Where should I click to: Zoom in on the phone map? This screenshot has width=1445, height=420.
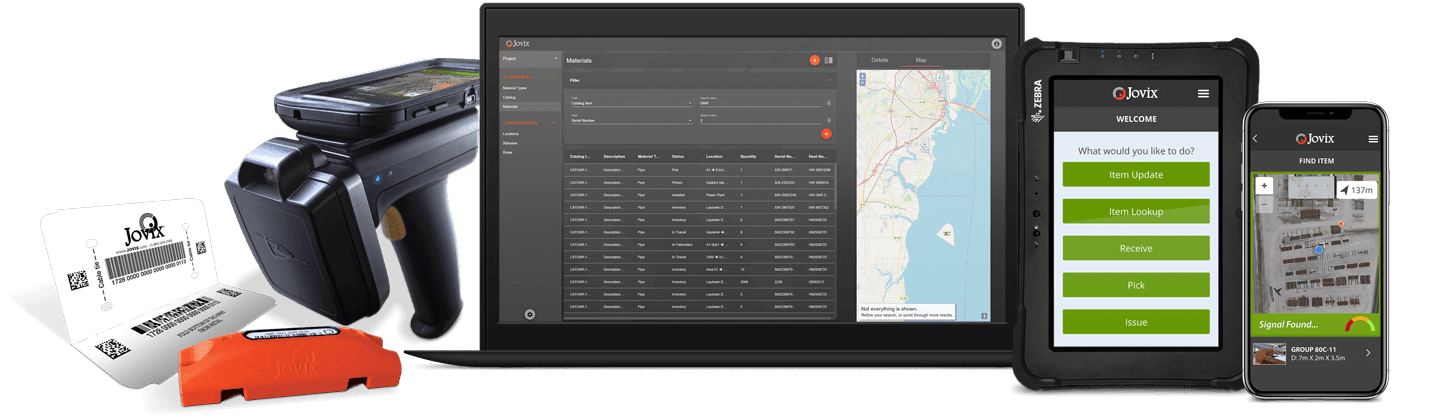click(x=1264, y=185)
